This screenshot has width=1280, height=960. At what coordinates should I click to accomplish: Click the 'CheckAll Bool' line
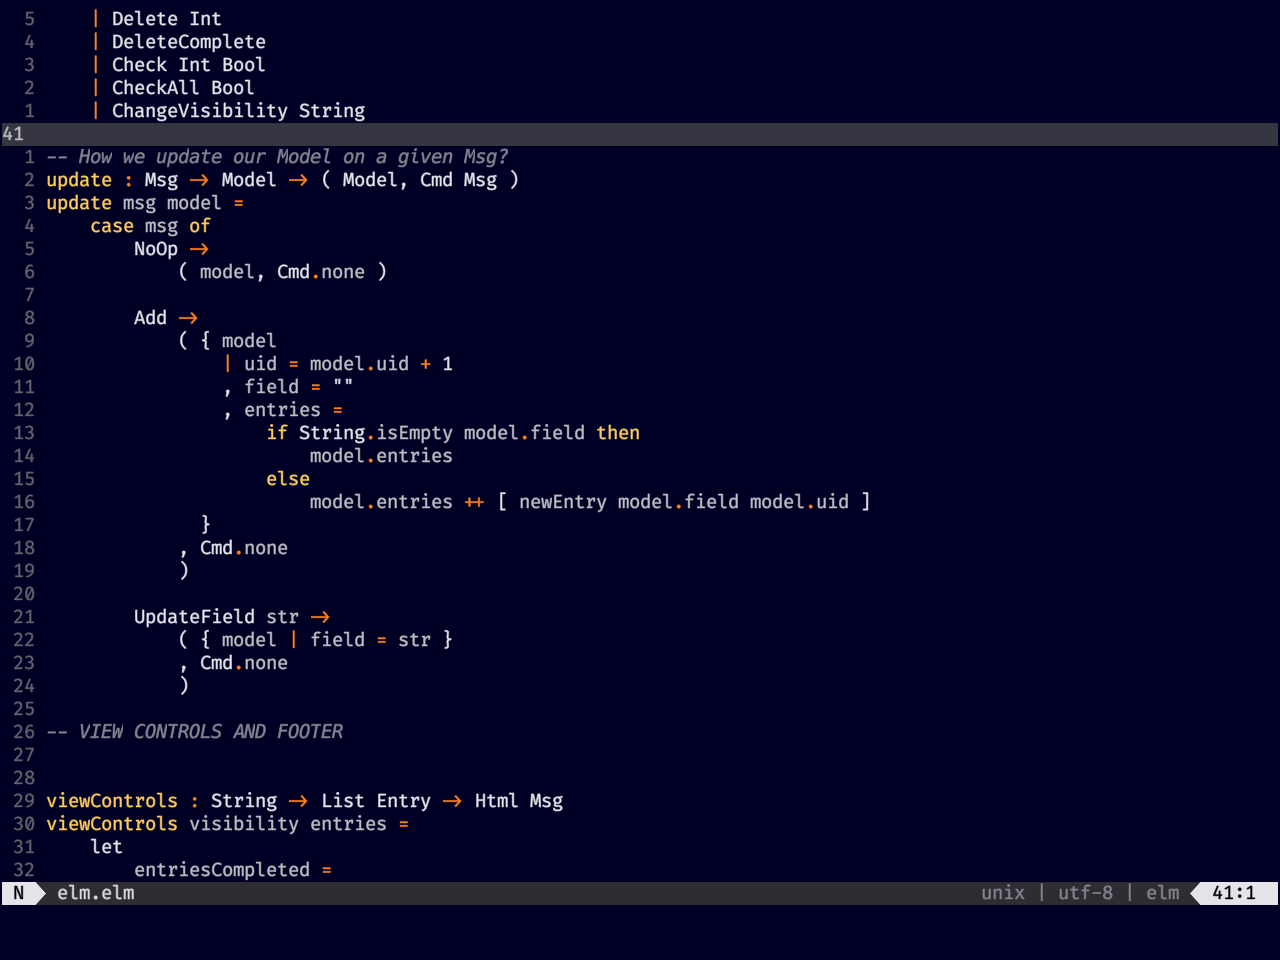(183, 88)
